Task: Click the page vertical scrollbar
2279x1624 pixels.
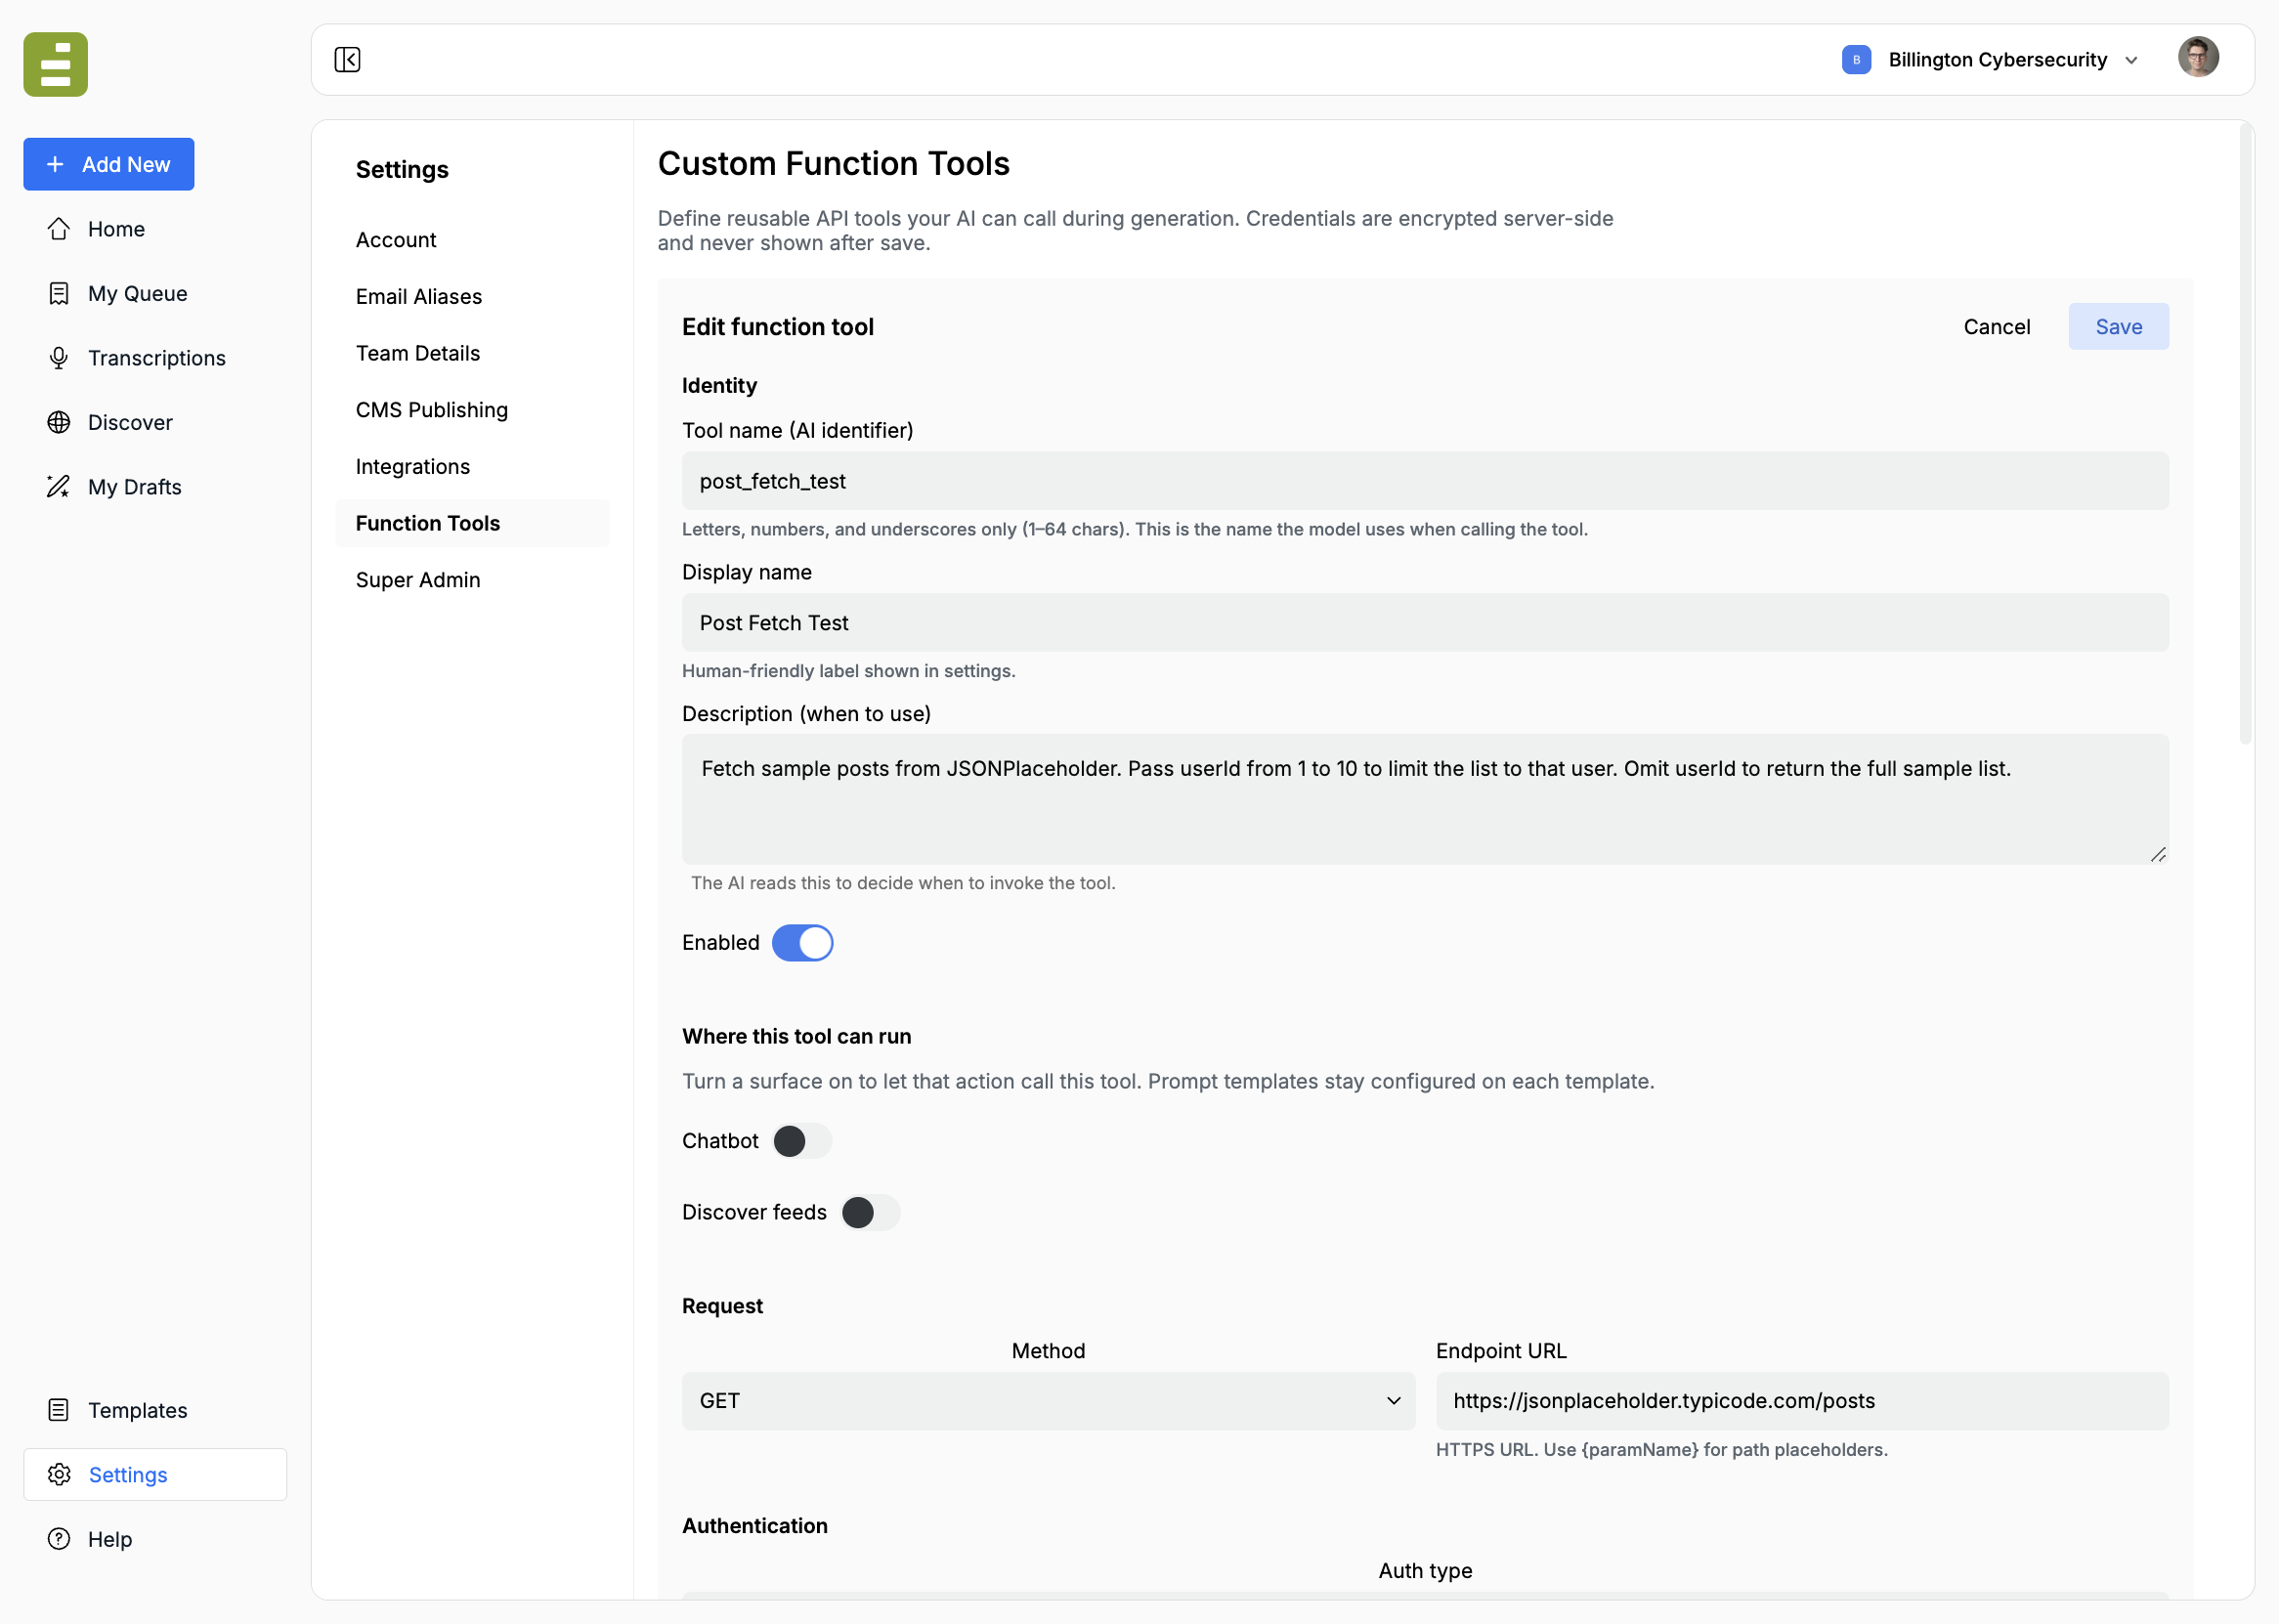Action: pyautogui.click(x=2245, y=434)
